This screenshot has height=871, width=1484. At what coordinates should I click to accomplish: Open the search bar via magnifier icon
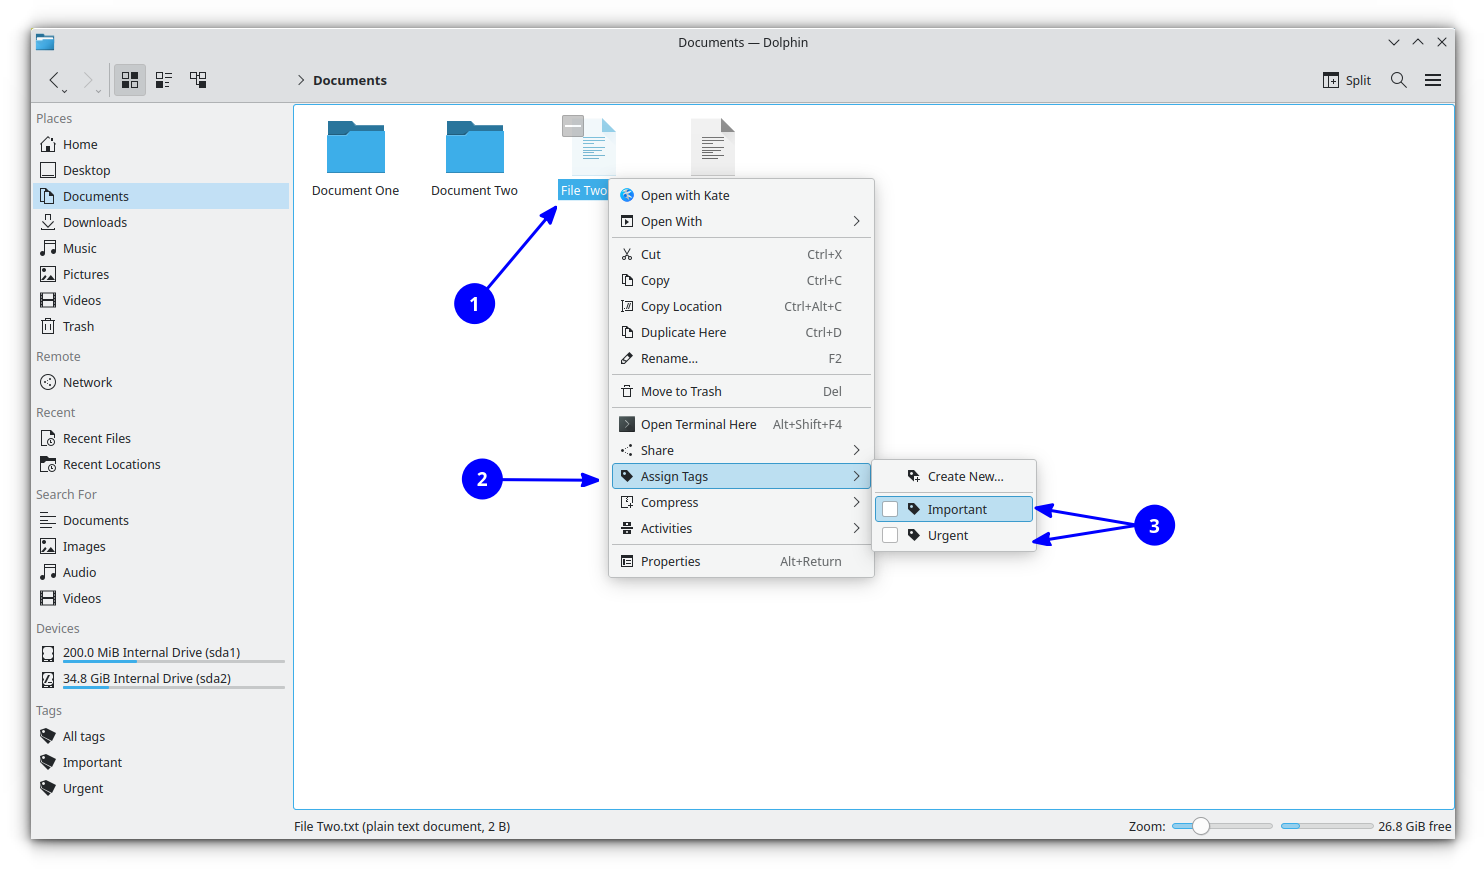coord(1398,80)
